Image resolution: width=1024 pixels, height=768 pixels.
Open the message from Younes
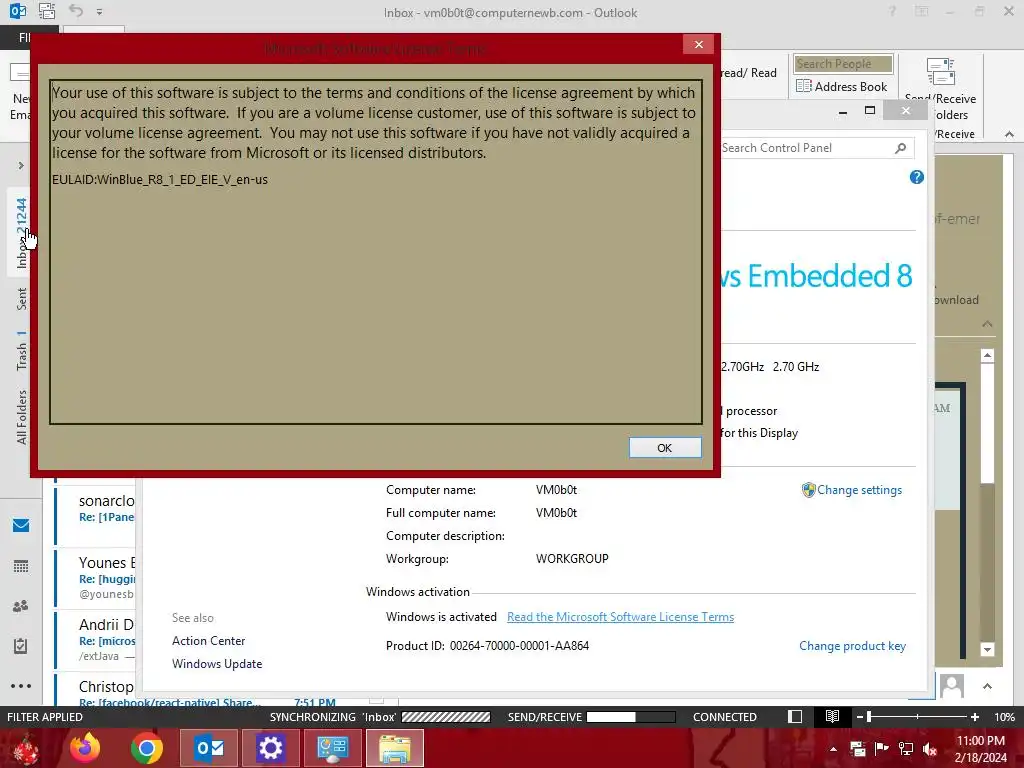(x=97, y=577)
